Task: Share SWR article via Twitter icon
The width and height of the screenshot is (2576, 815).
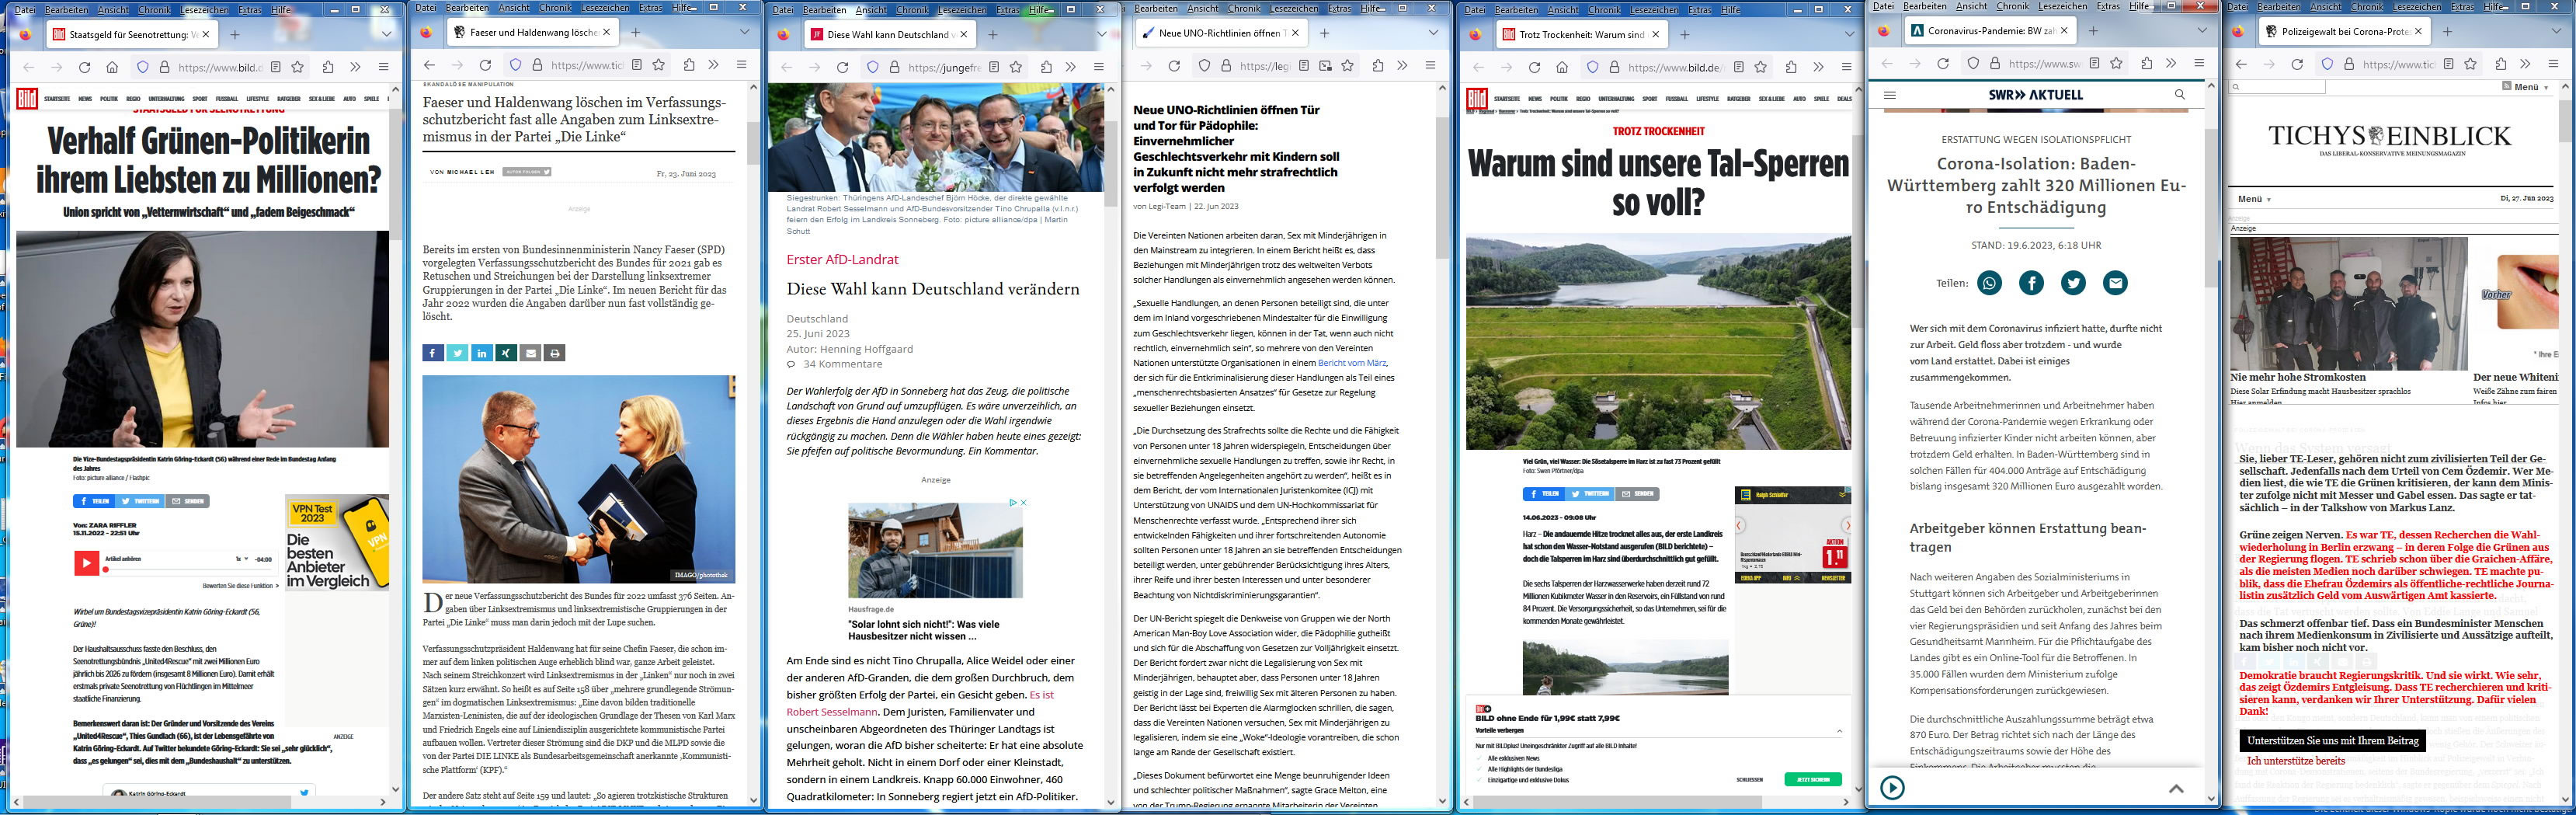Action: click(2073, 283)
